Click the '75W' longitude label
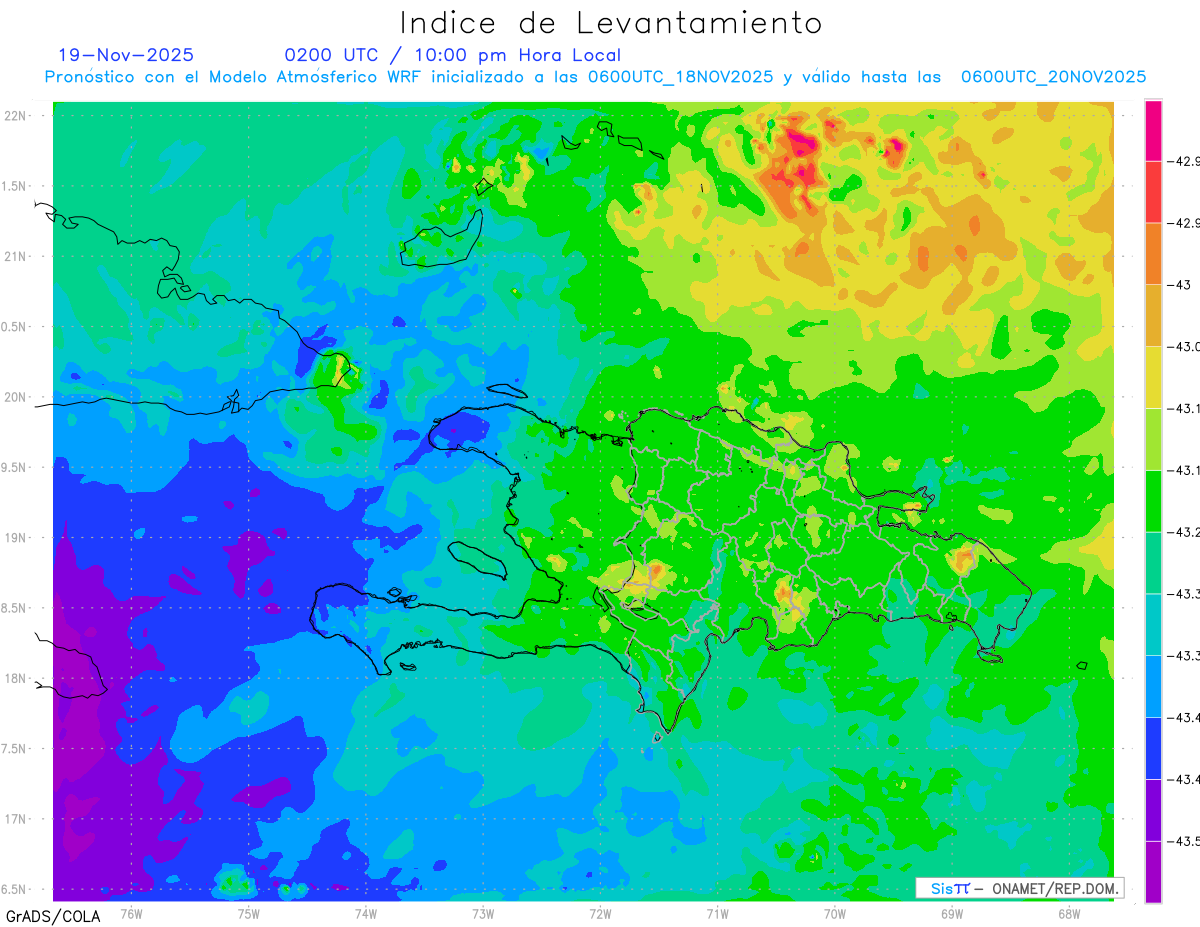The height and width of the screenshot is (927, 1200). tap(248, 913)
